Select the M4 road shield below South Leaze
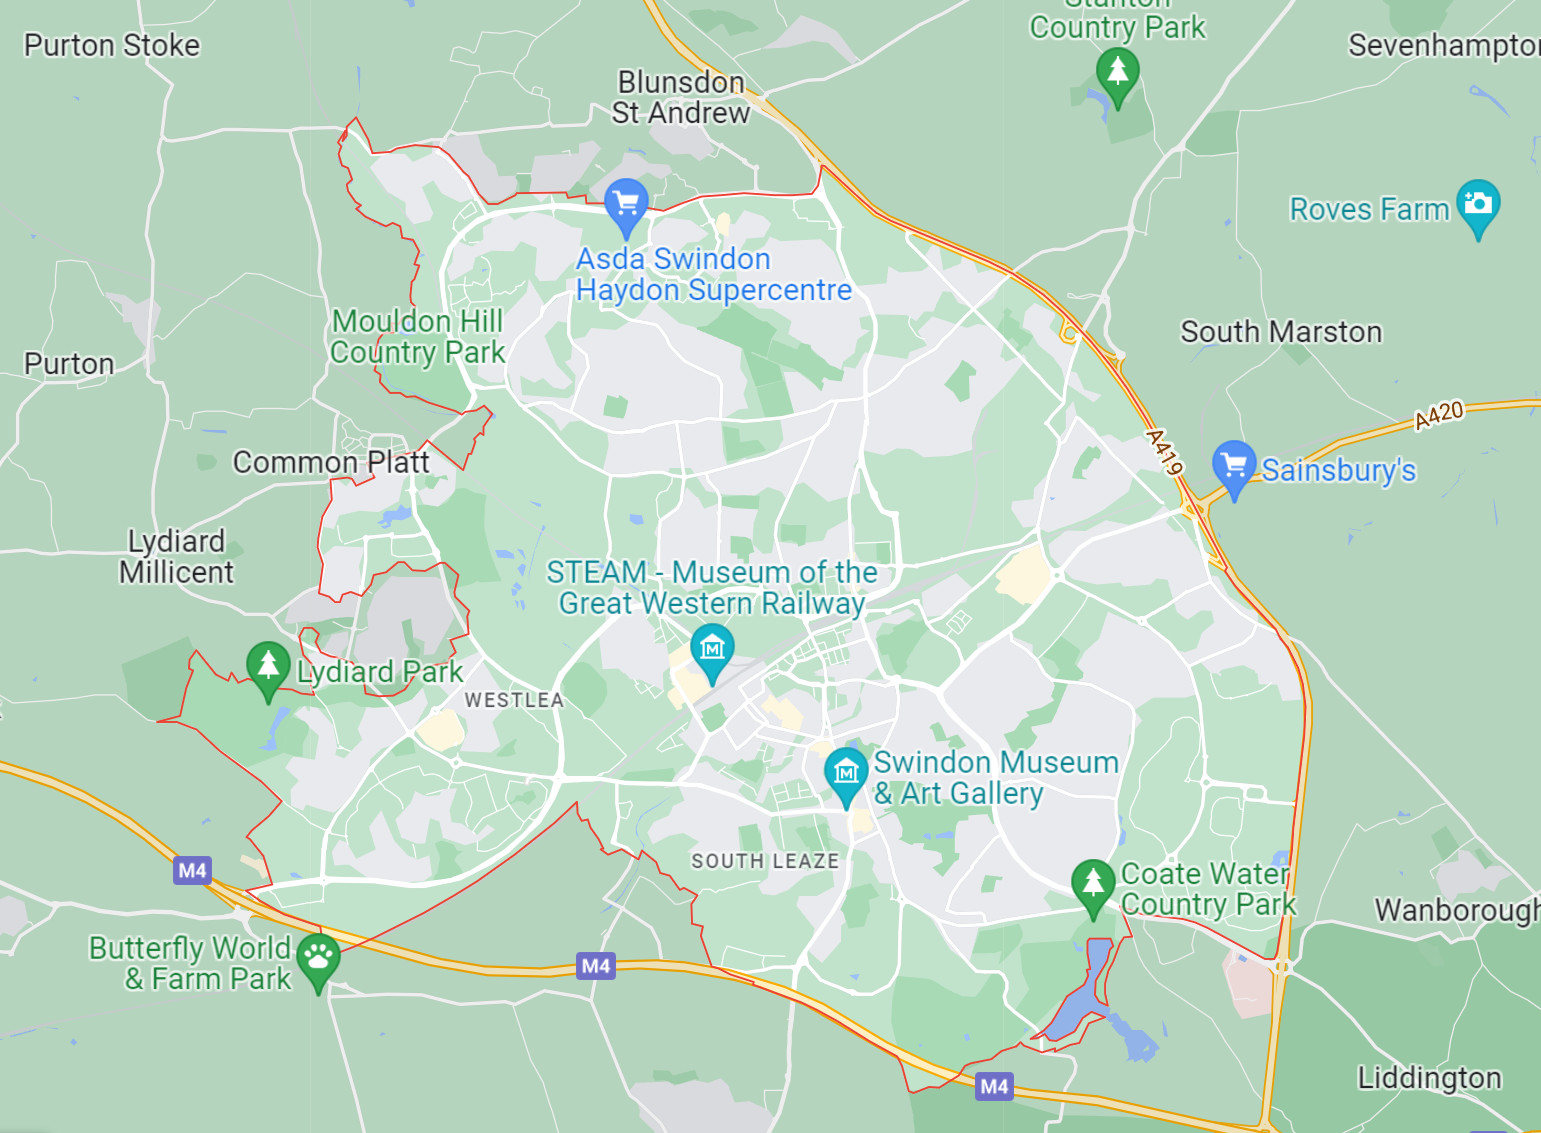 pos(596,965)
